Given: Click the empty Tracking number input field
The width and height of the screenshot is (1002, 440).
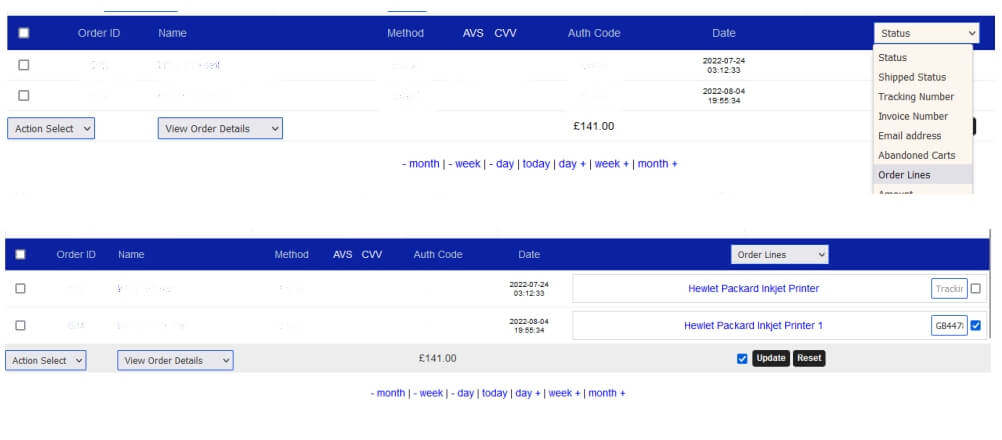Looking at the screenshot, I should 948,289.
